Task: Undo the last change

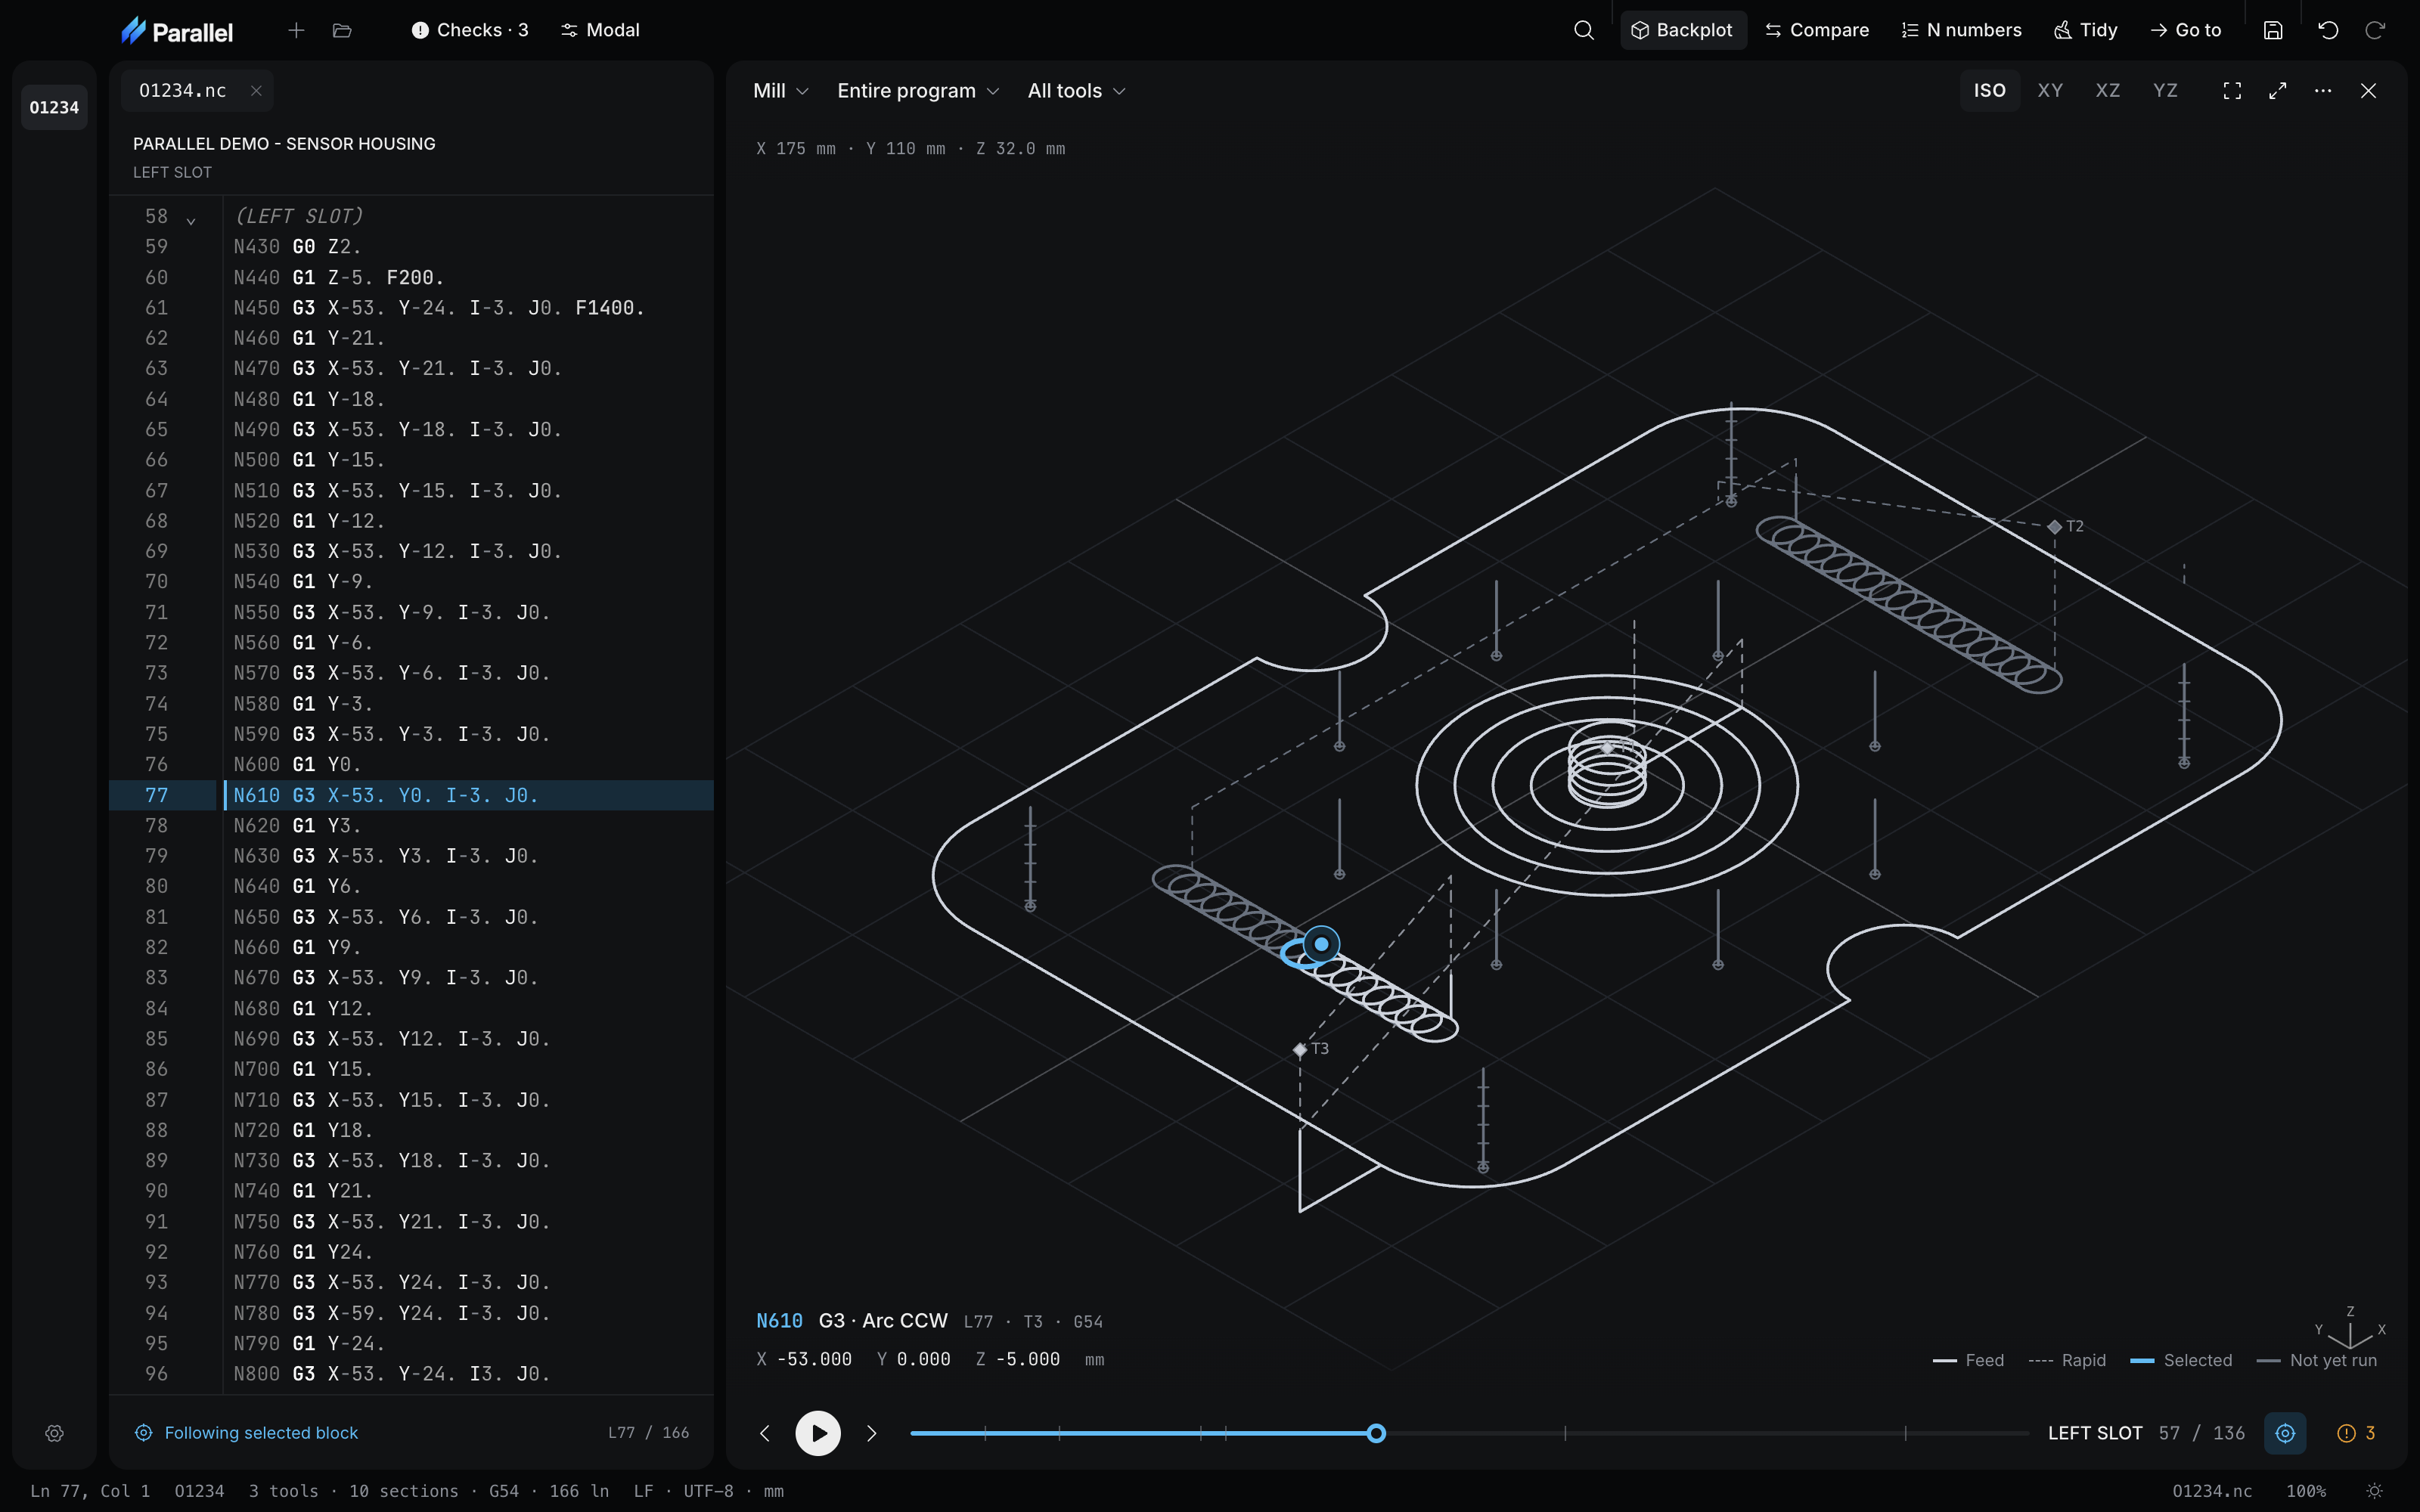Action: (2328, 30)
